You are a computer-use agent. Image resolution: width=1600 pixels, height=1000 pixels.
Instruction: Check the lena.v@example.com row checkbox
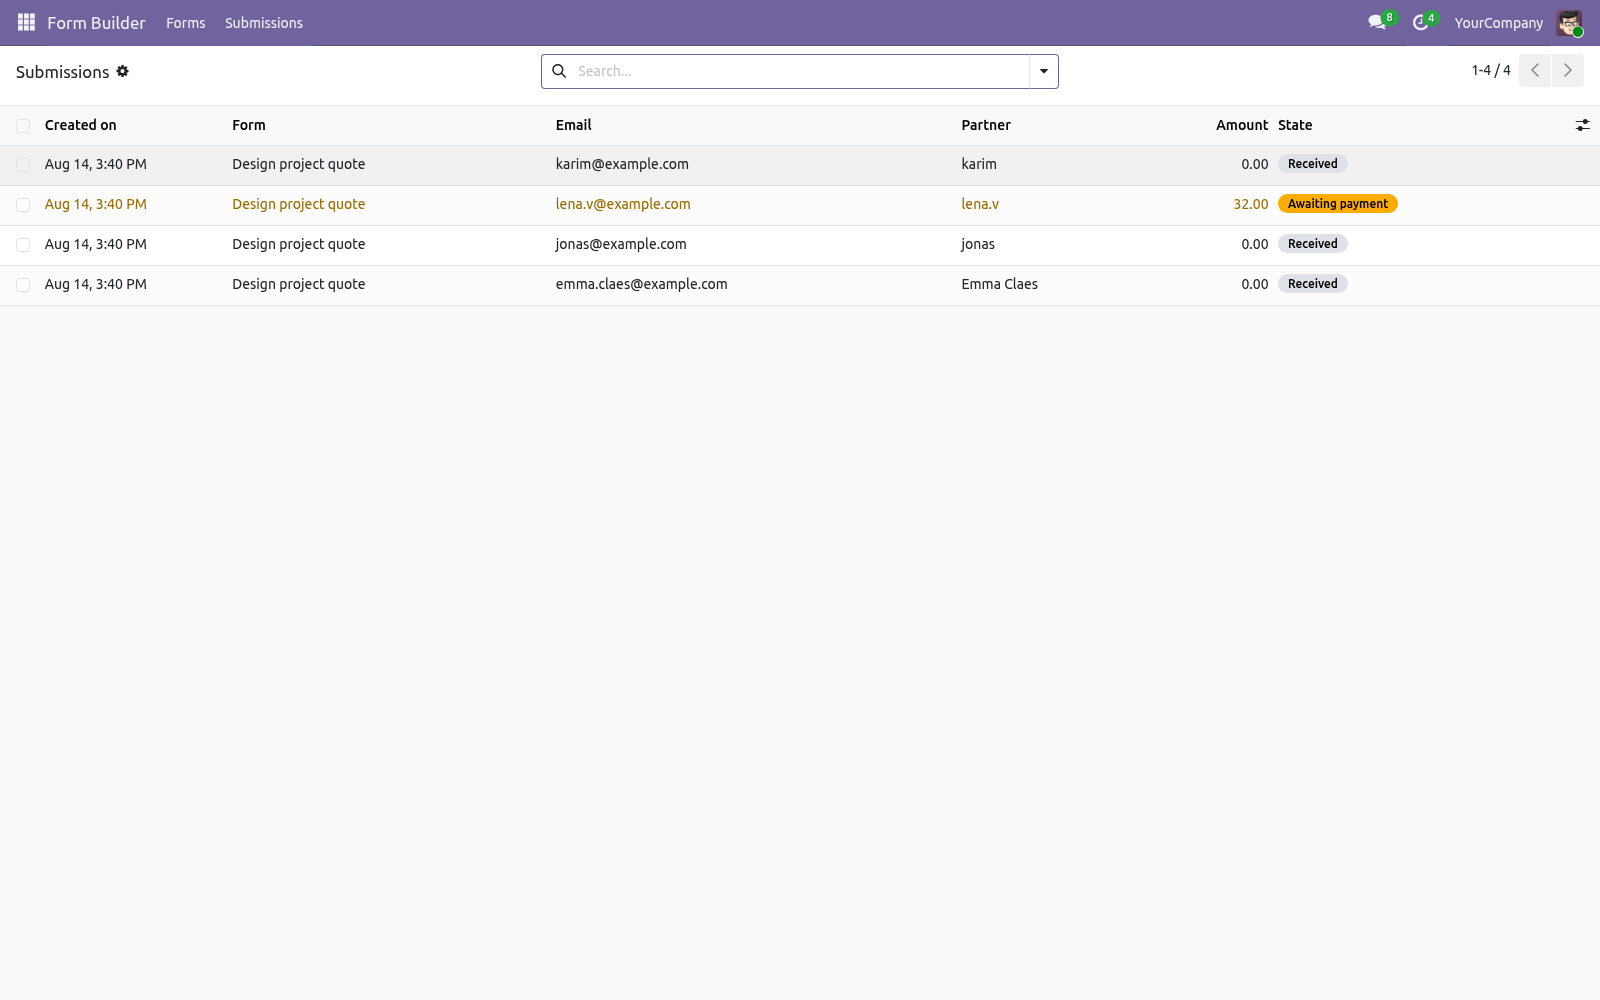tap(23, 205)
